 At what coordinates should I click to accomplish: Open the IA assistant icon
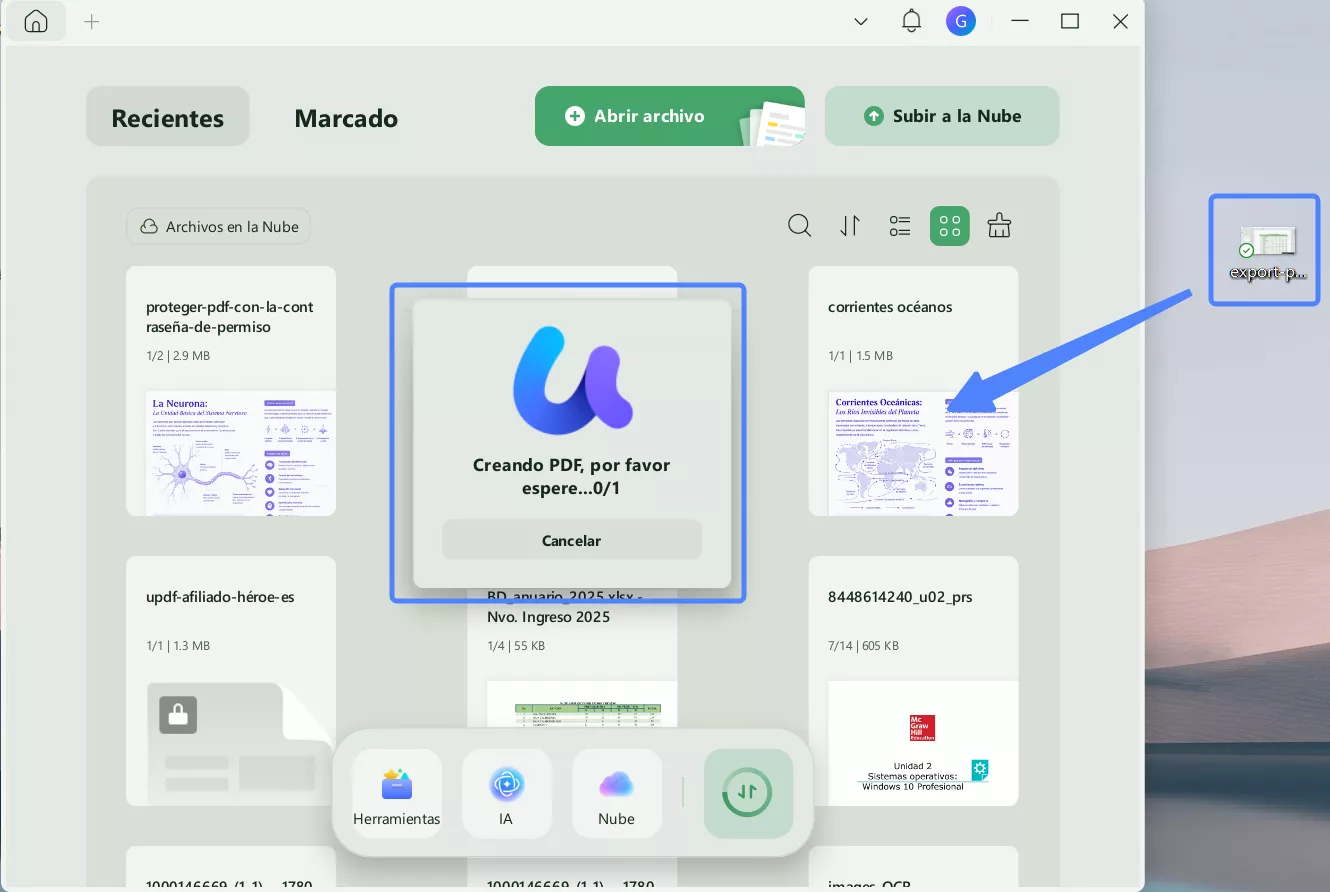coord(507,794)
